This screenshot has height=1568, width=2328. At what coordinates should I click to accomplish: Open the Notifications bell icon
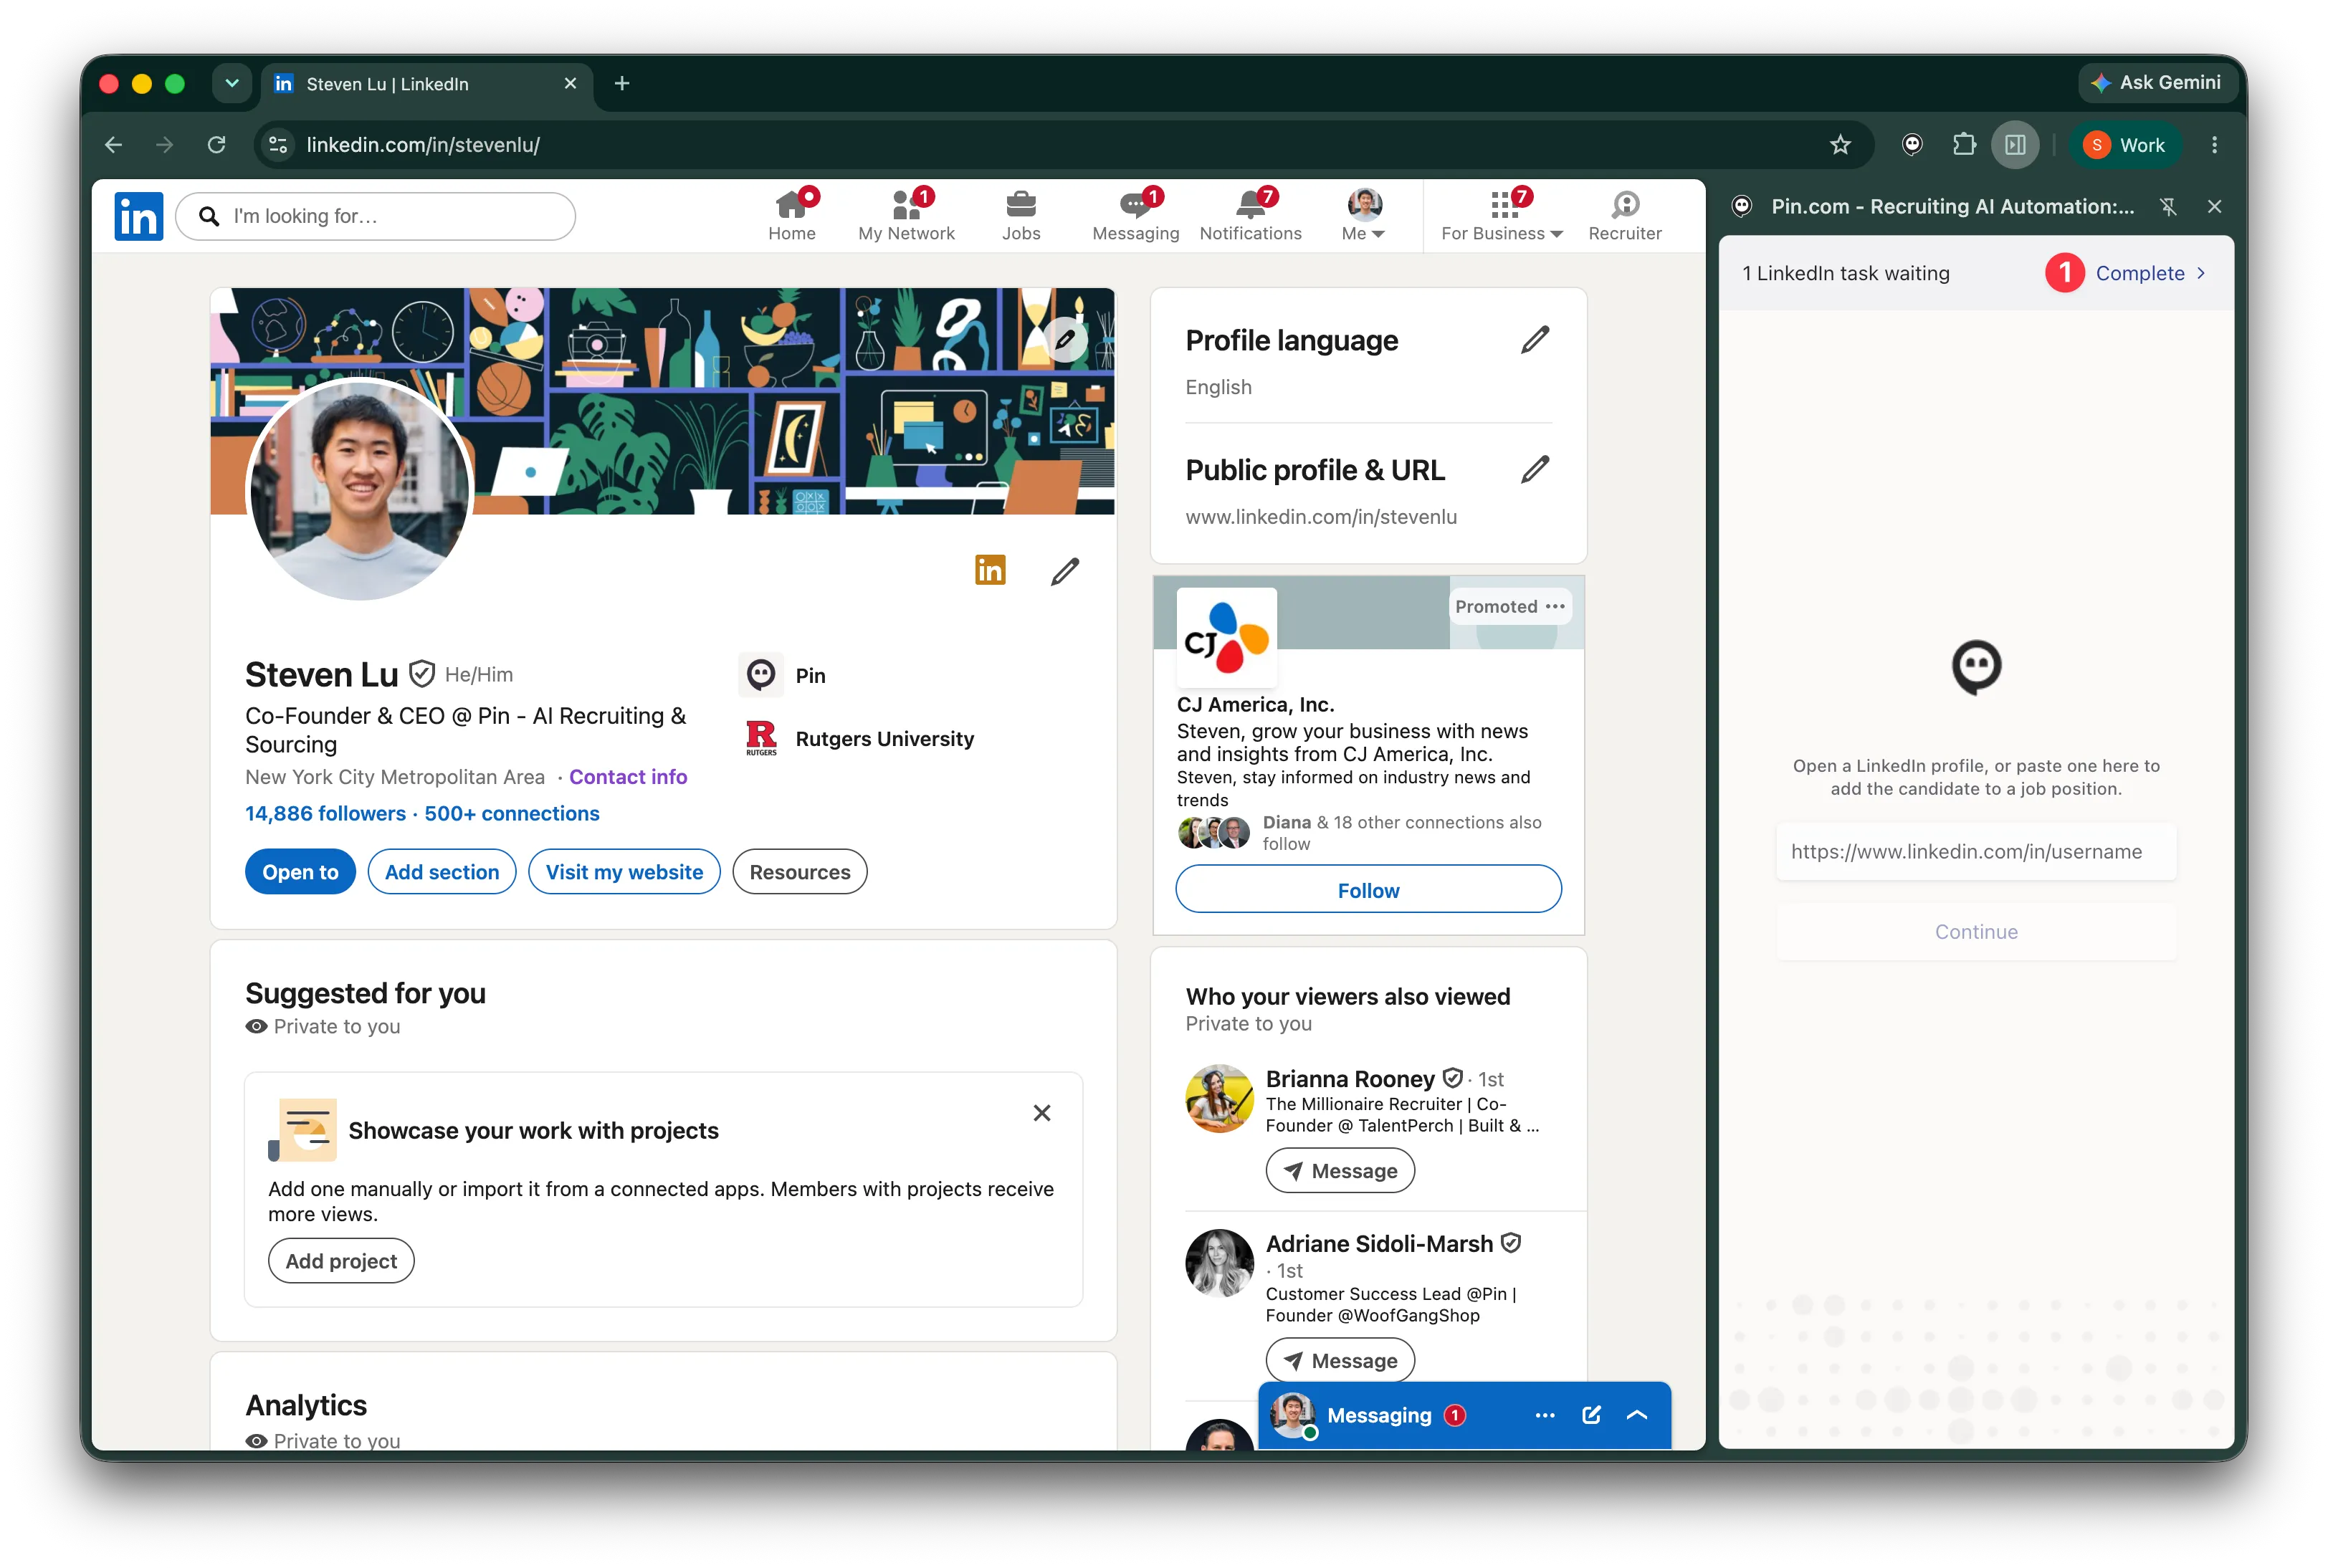[x=1250, y=216]
